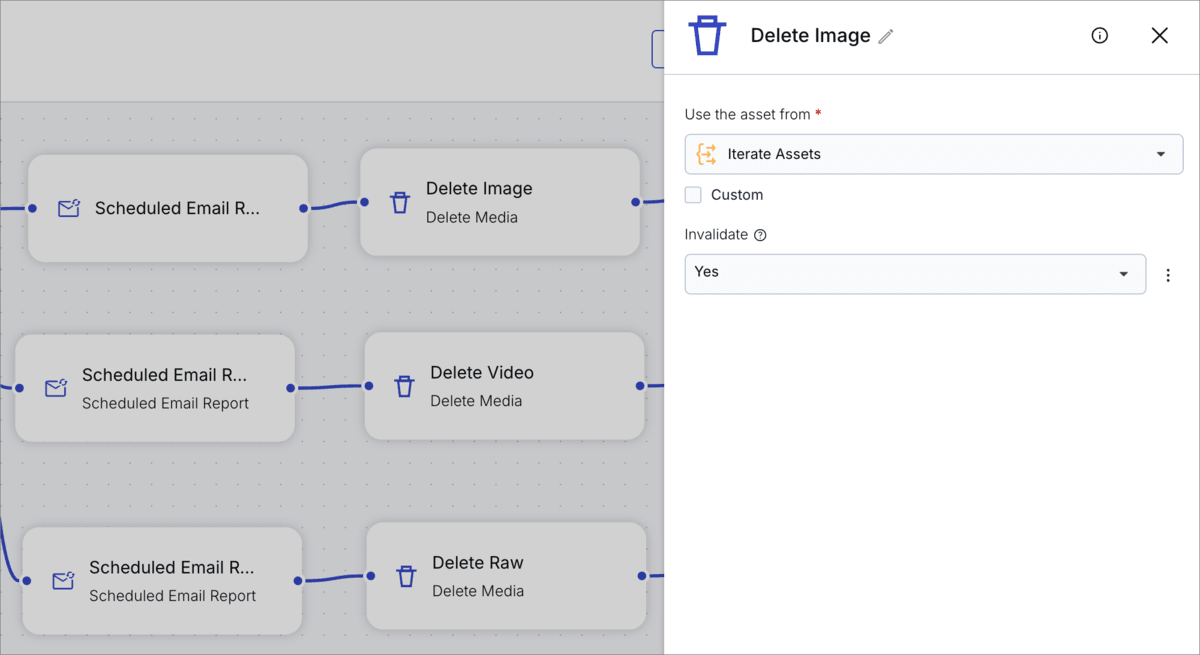Image resolution: width=1200 pixels, height=655 pixels.
Task: Enable the Custom checkbox
Action: coord(693,194)
